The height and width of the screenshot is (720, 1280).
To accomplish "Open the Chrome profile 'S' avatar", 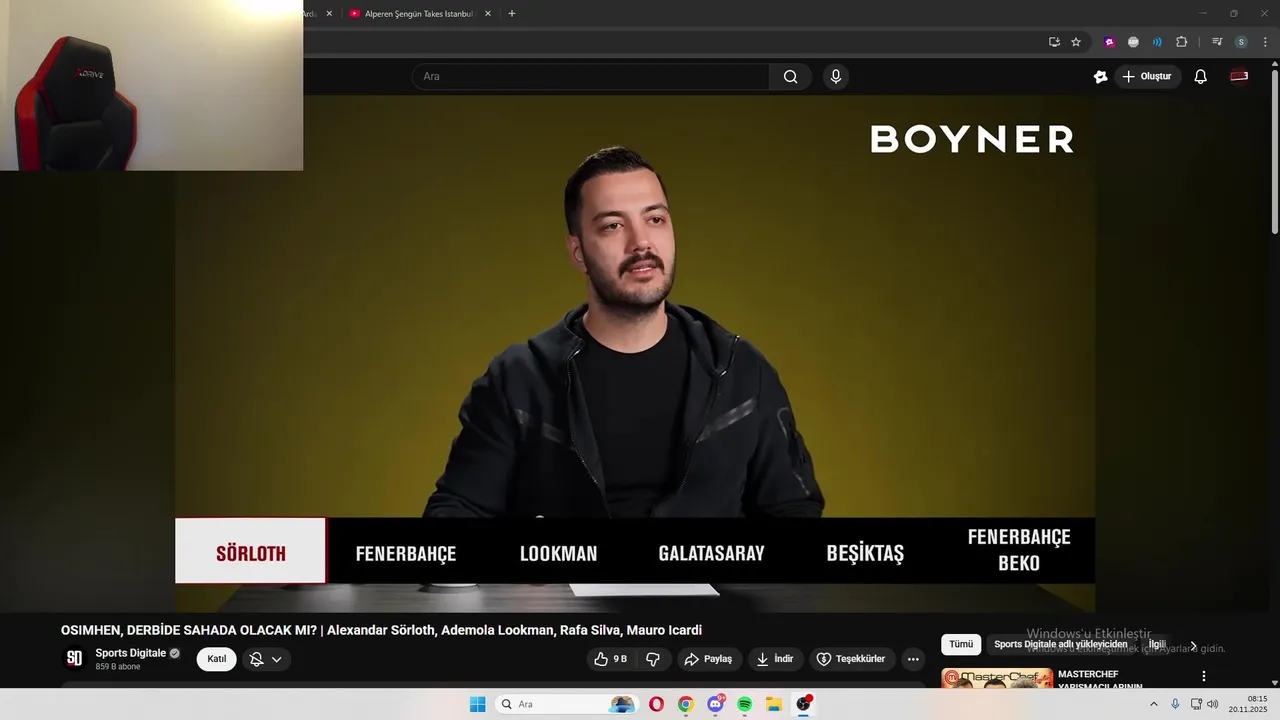I will [x=1241, y=42].
